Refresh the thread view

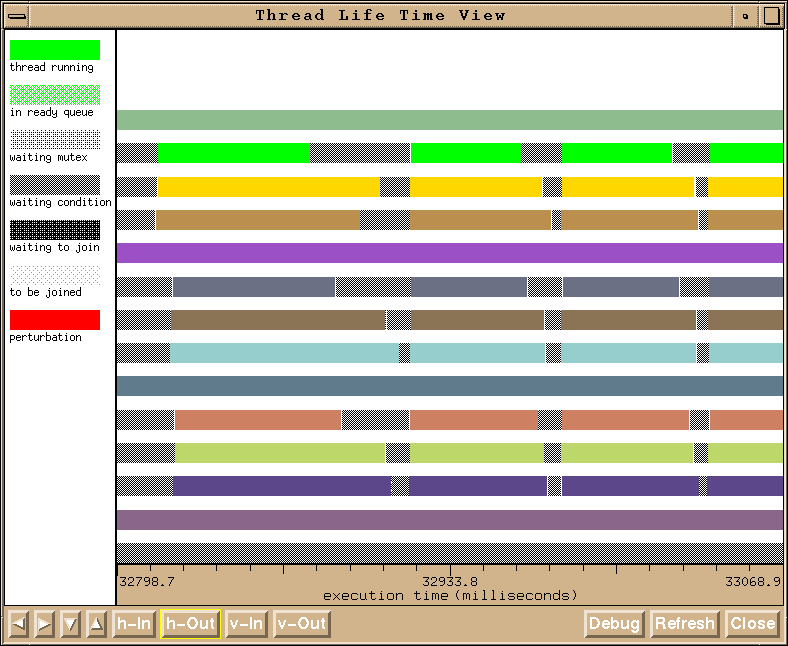coord(684,624)
